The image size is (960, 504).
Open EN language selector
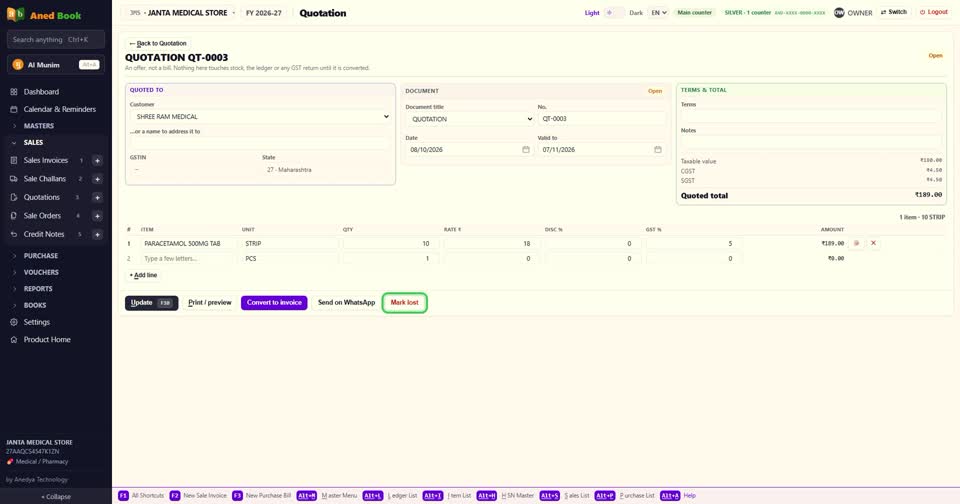[x=658, y=12]
